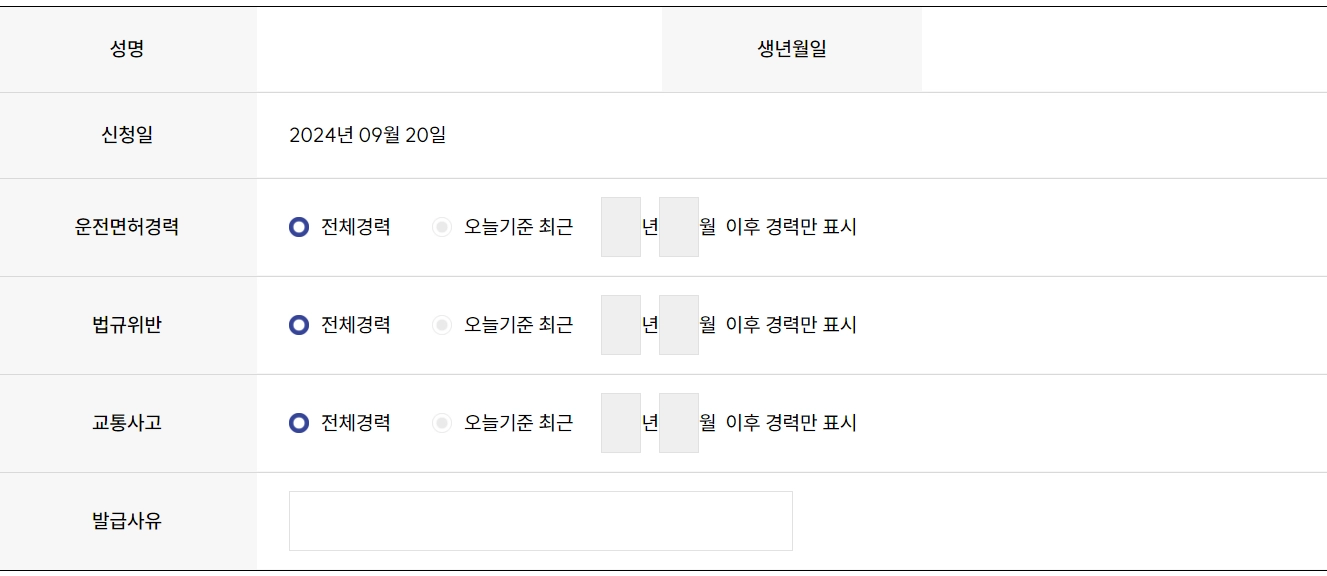
Task: Click the year input for 운전면허경력
Action: point(620,227)
